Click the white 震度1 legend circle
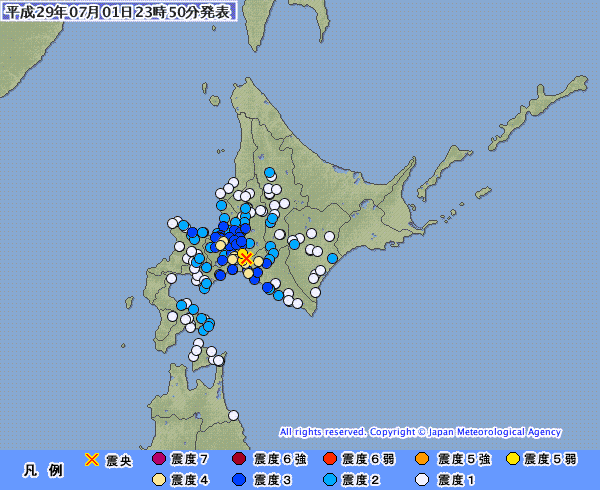Viewport: 600px width, 490px height. click(x=422, y=480)
